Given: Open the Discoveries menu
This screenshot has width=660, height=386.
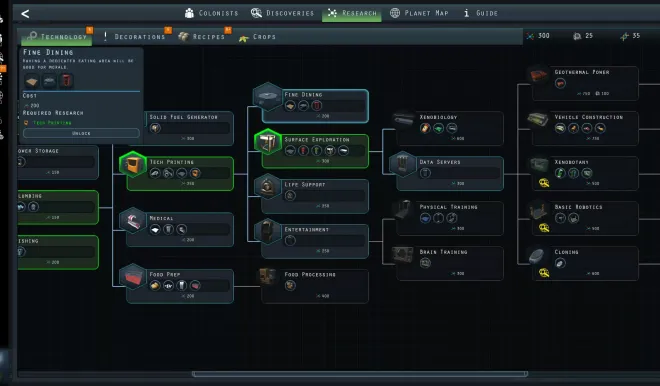Looking at the screenshot, I should 282,13.
